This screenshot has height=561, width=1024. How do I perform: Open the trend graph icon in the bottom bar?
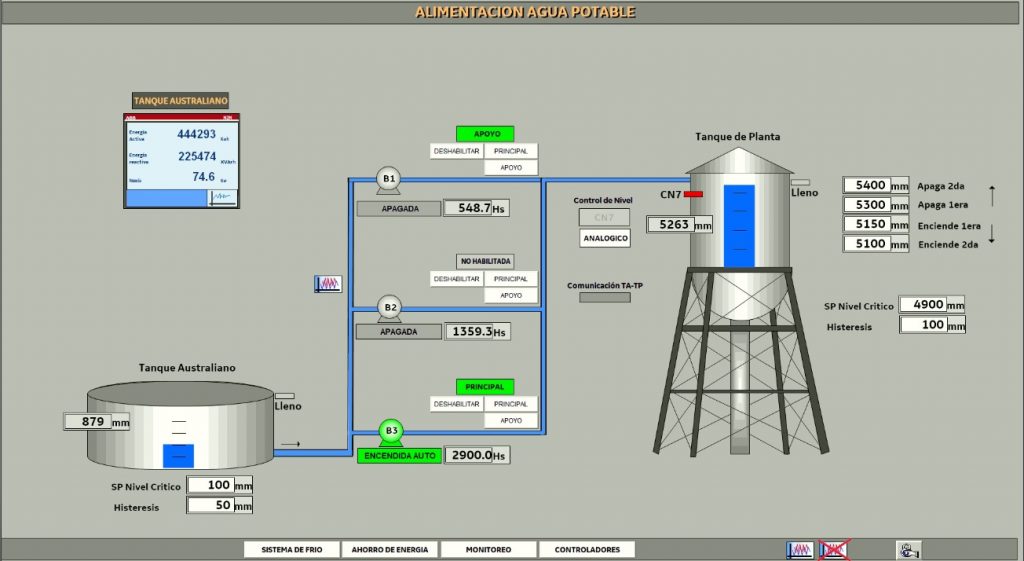800,550
